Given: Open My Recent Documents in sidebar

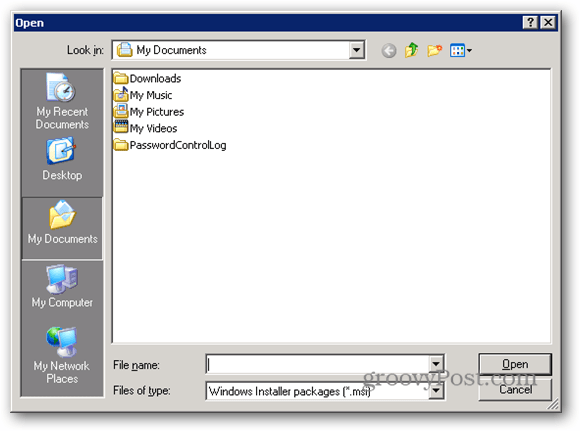Looking at the screenshot, I should (x=62, y=101).
